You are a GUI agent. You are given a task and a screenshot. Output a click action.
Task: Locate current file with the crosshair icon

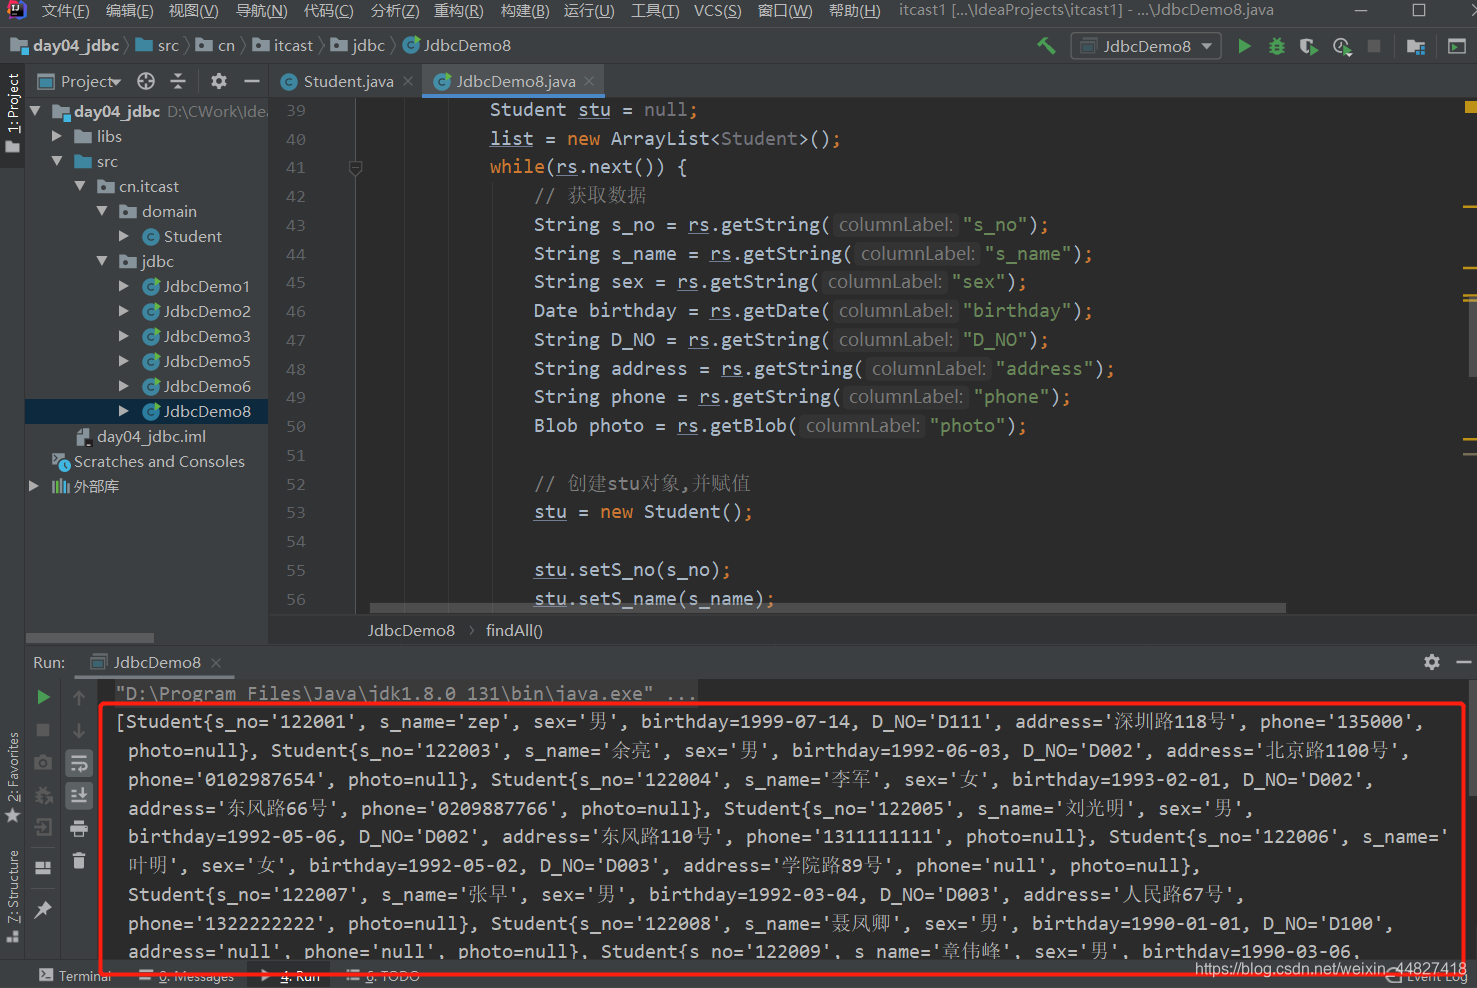coord(146,81)
